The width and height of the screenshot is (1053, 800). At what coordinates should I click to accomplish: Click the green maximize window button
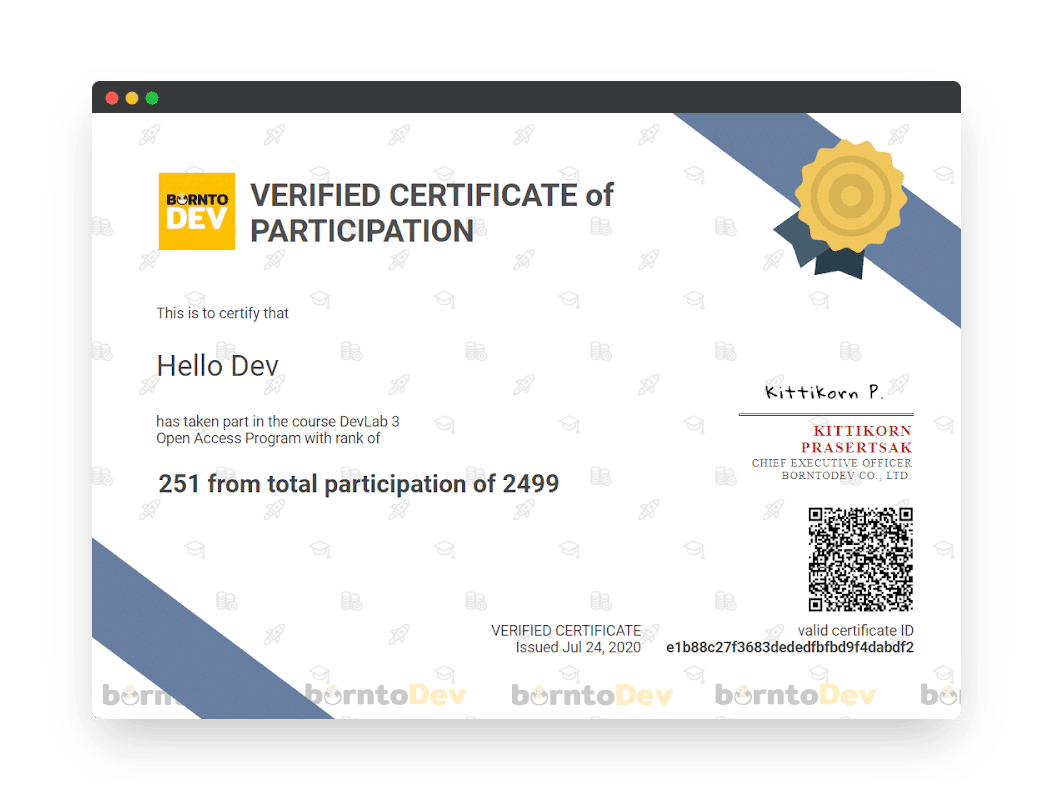[152, 98]
